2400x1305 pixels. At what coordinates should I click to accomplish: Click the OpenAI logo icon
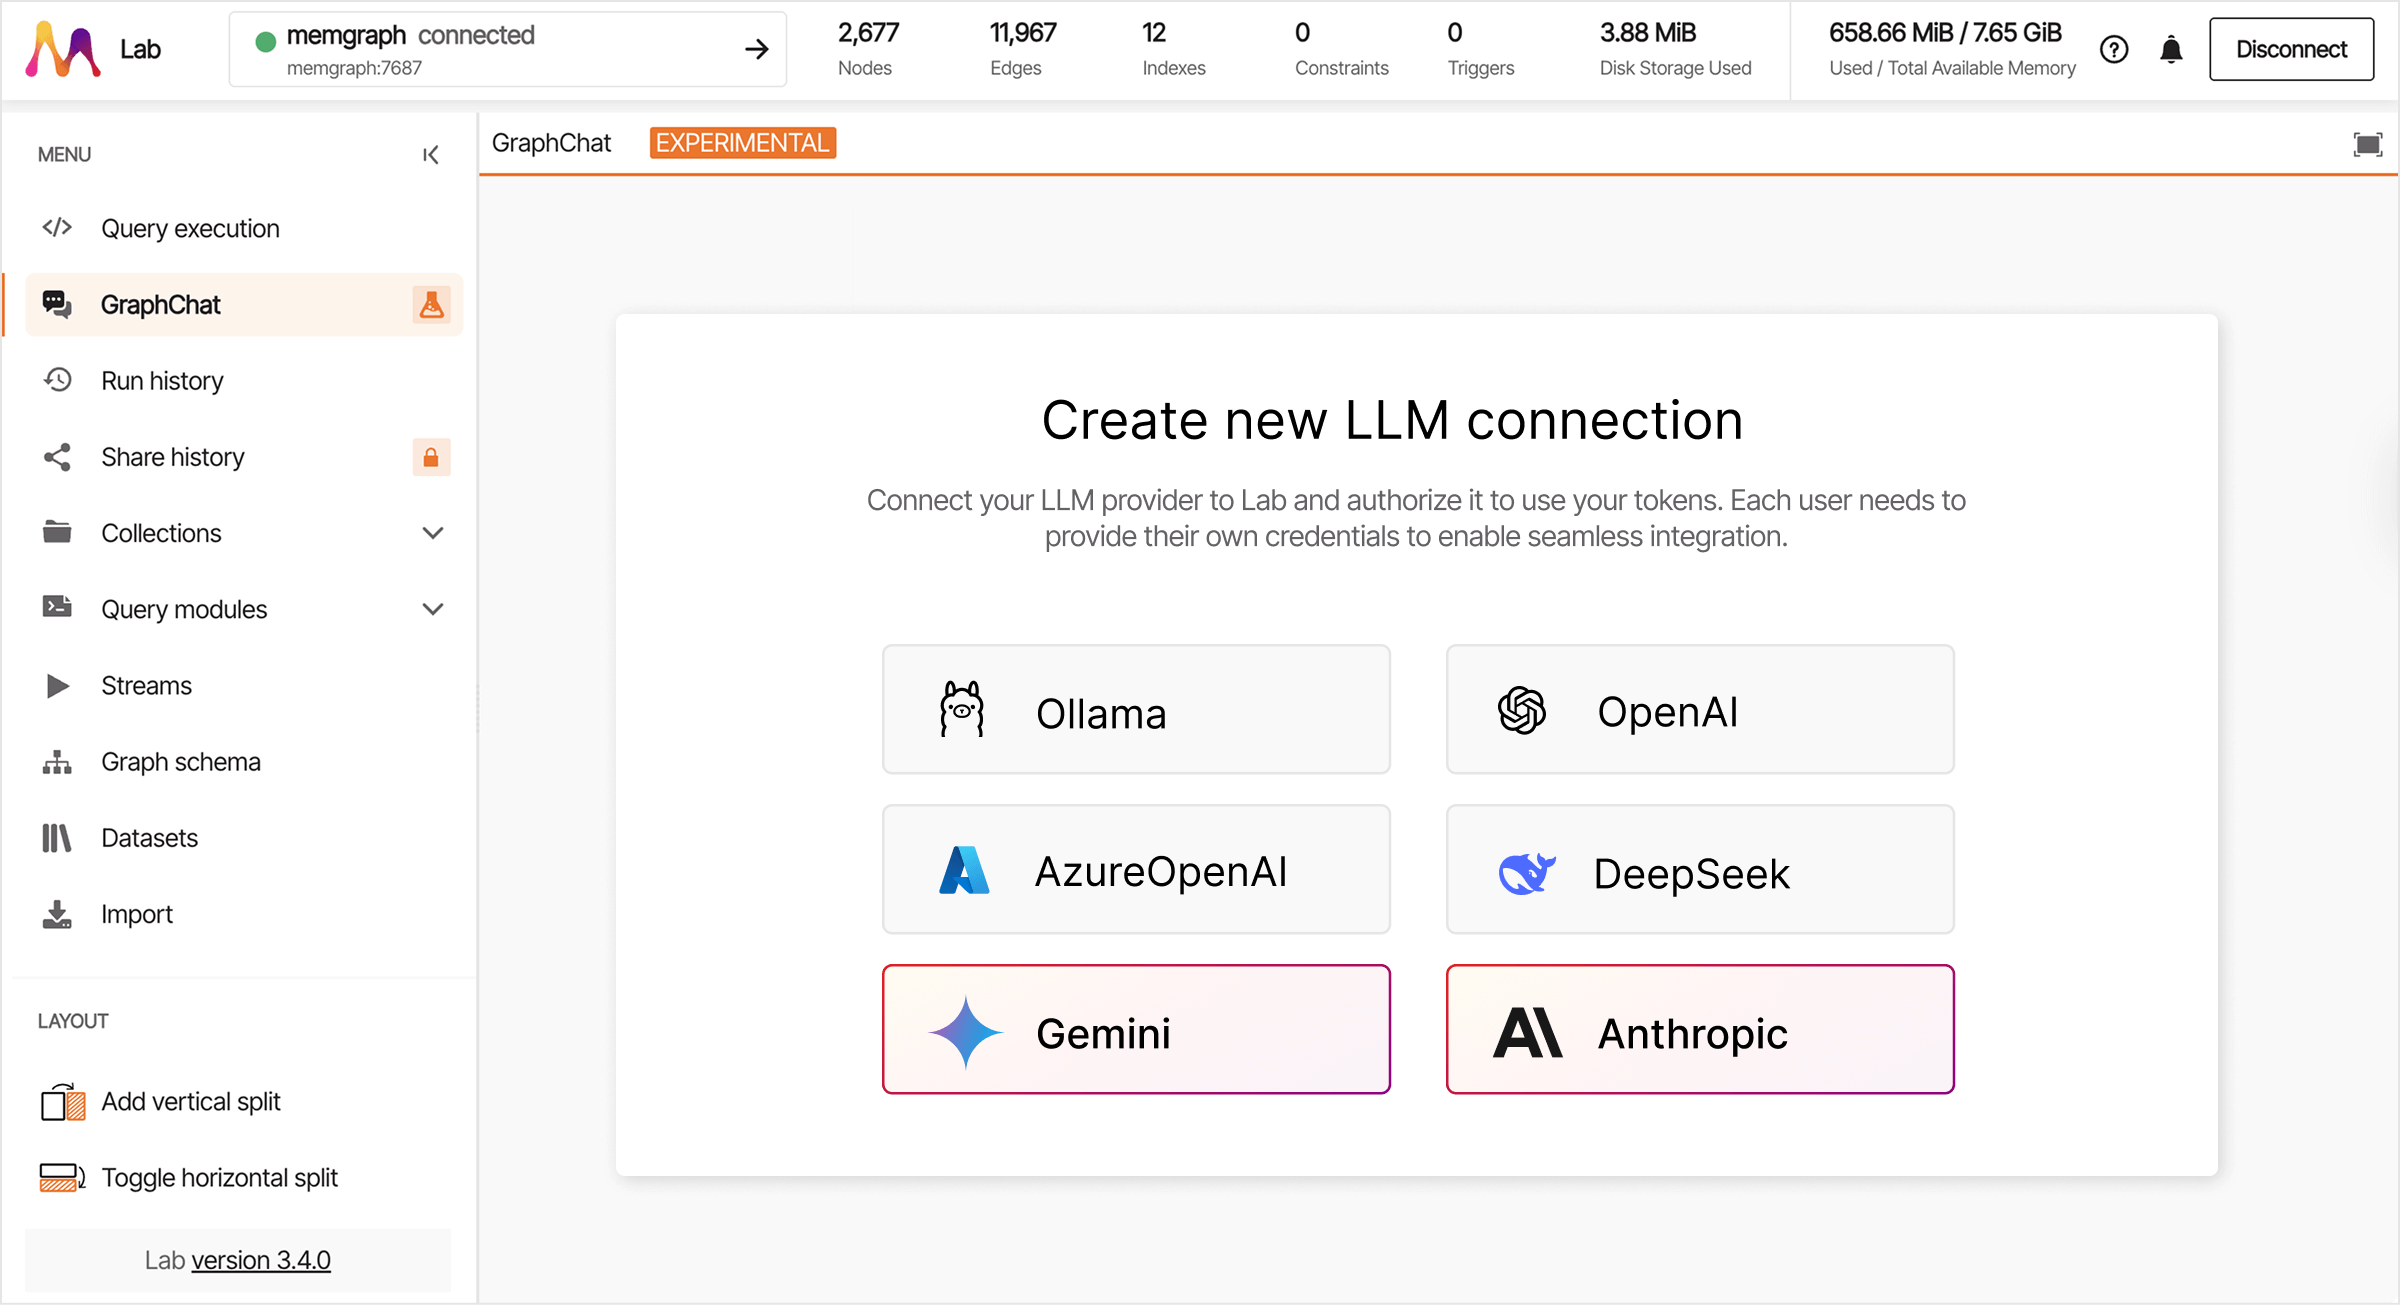(1522, 710)
